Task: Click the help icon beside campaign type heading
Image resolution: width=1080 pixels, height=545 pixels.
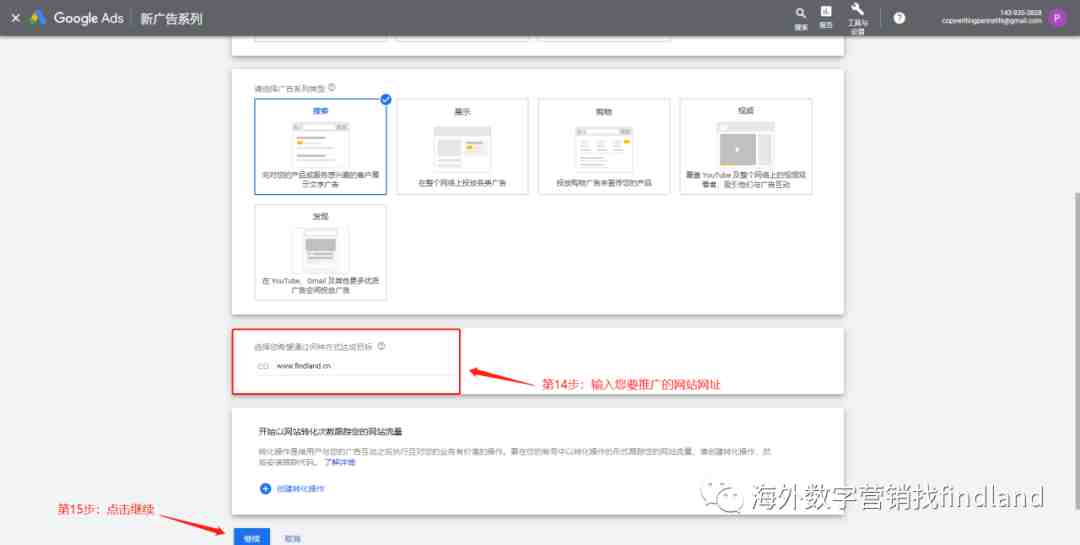Action: point(332,88)
